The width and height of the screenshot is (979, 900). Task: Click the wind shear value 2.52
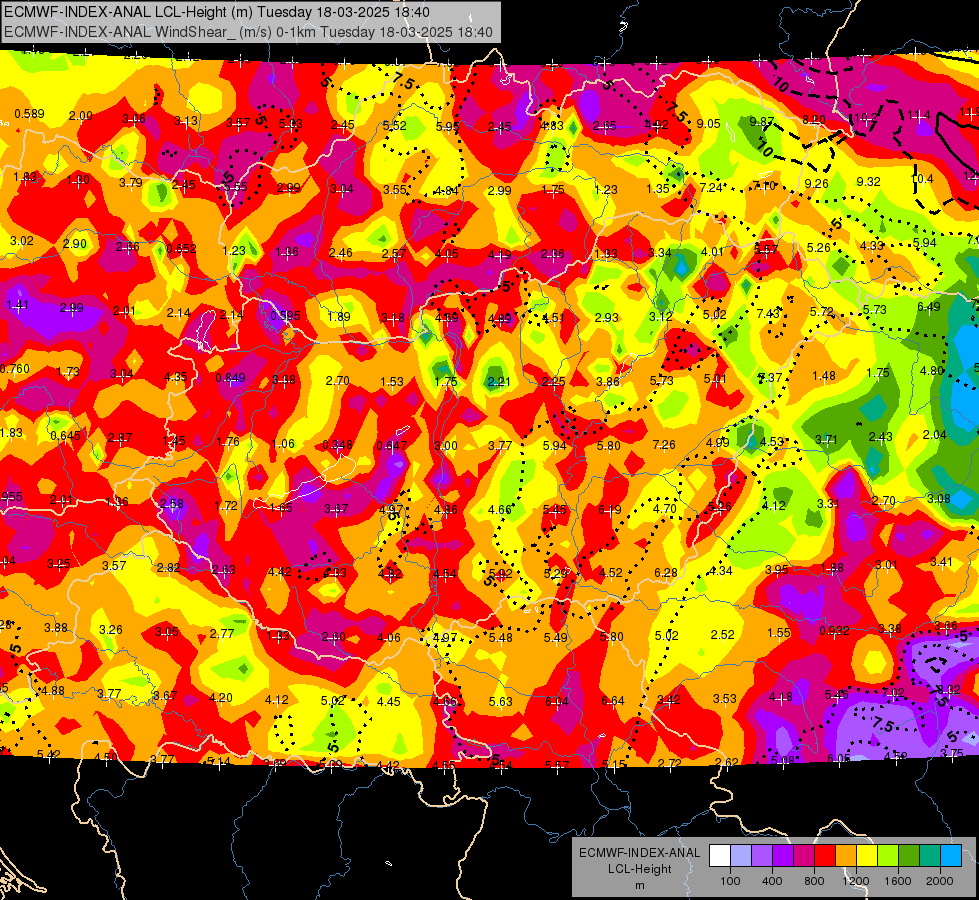click(722, 635)
